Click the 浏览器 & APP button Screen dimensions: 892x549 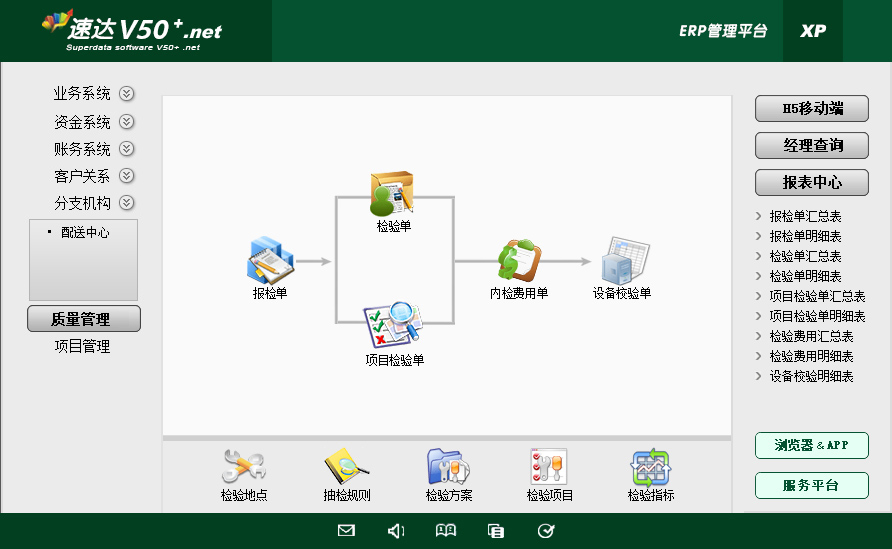(x=812, y=445)
